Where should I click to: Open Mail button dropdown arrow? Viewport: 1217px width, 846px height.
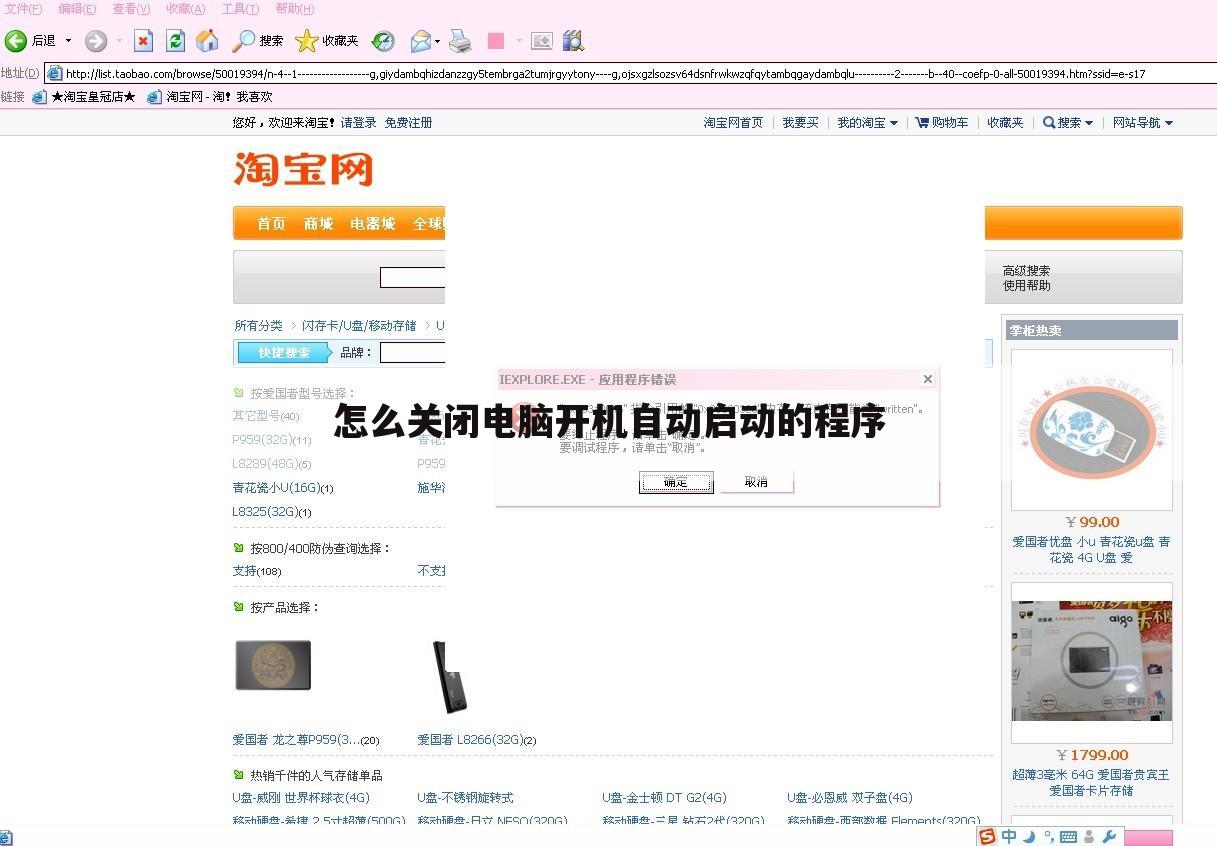(438, 41)
